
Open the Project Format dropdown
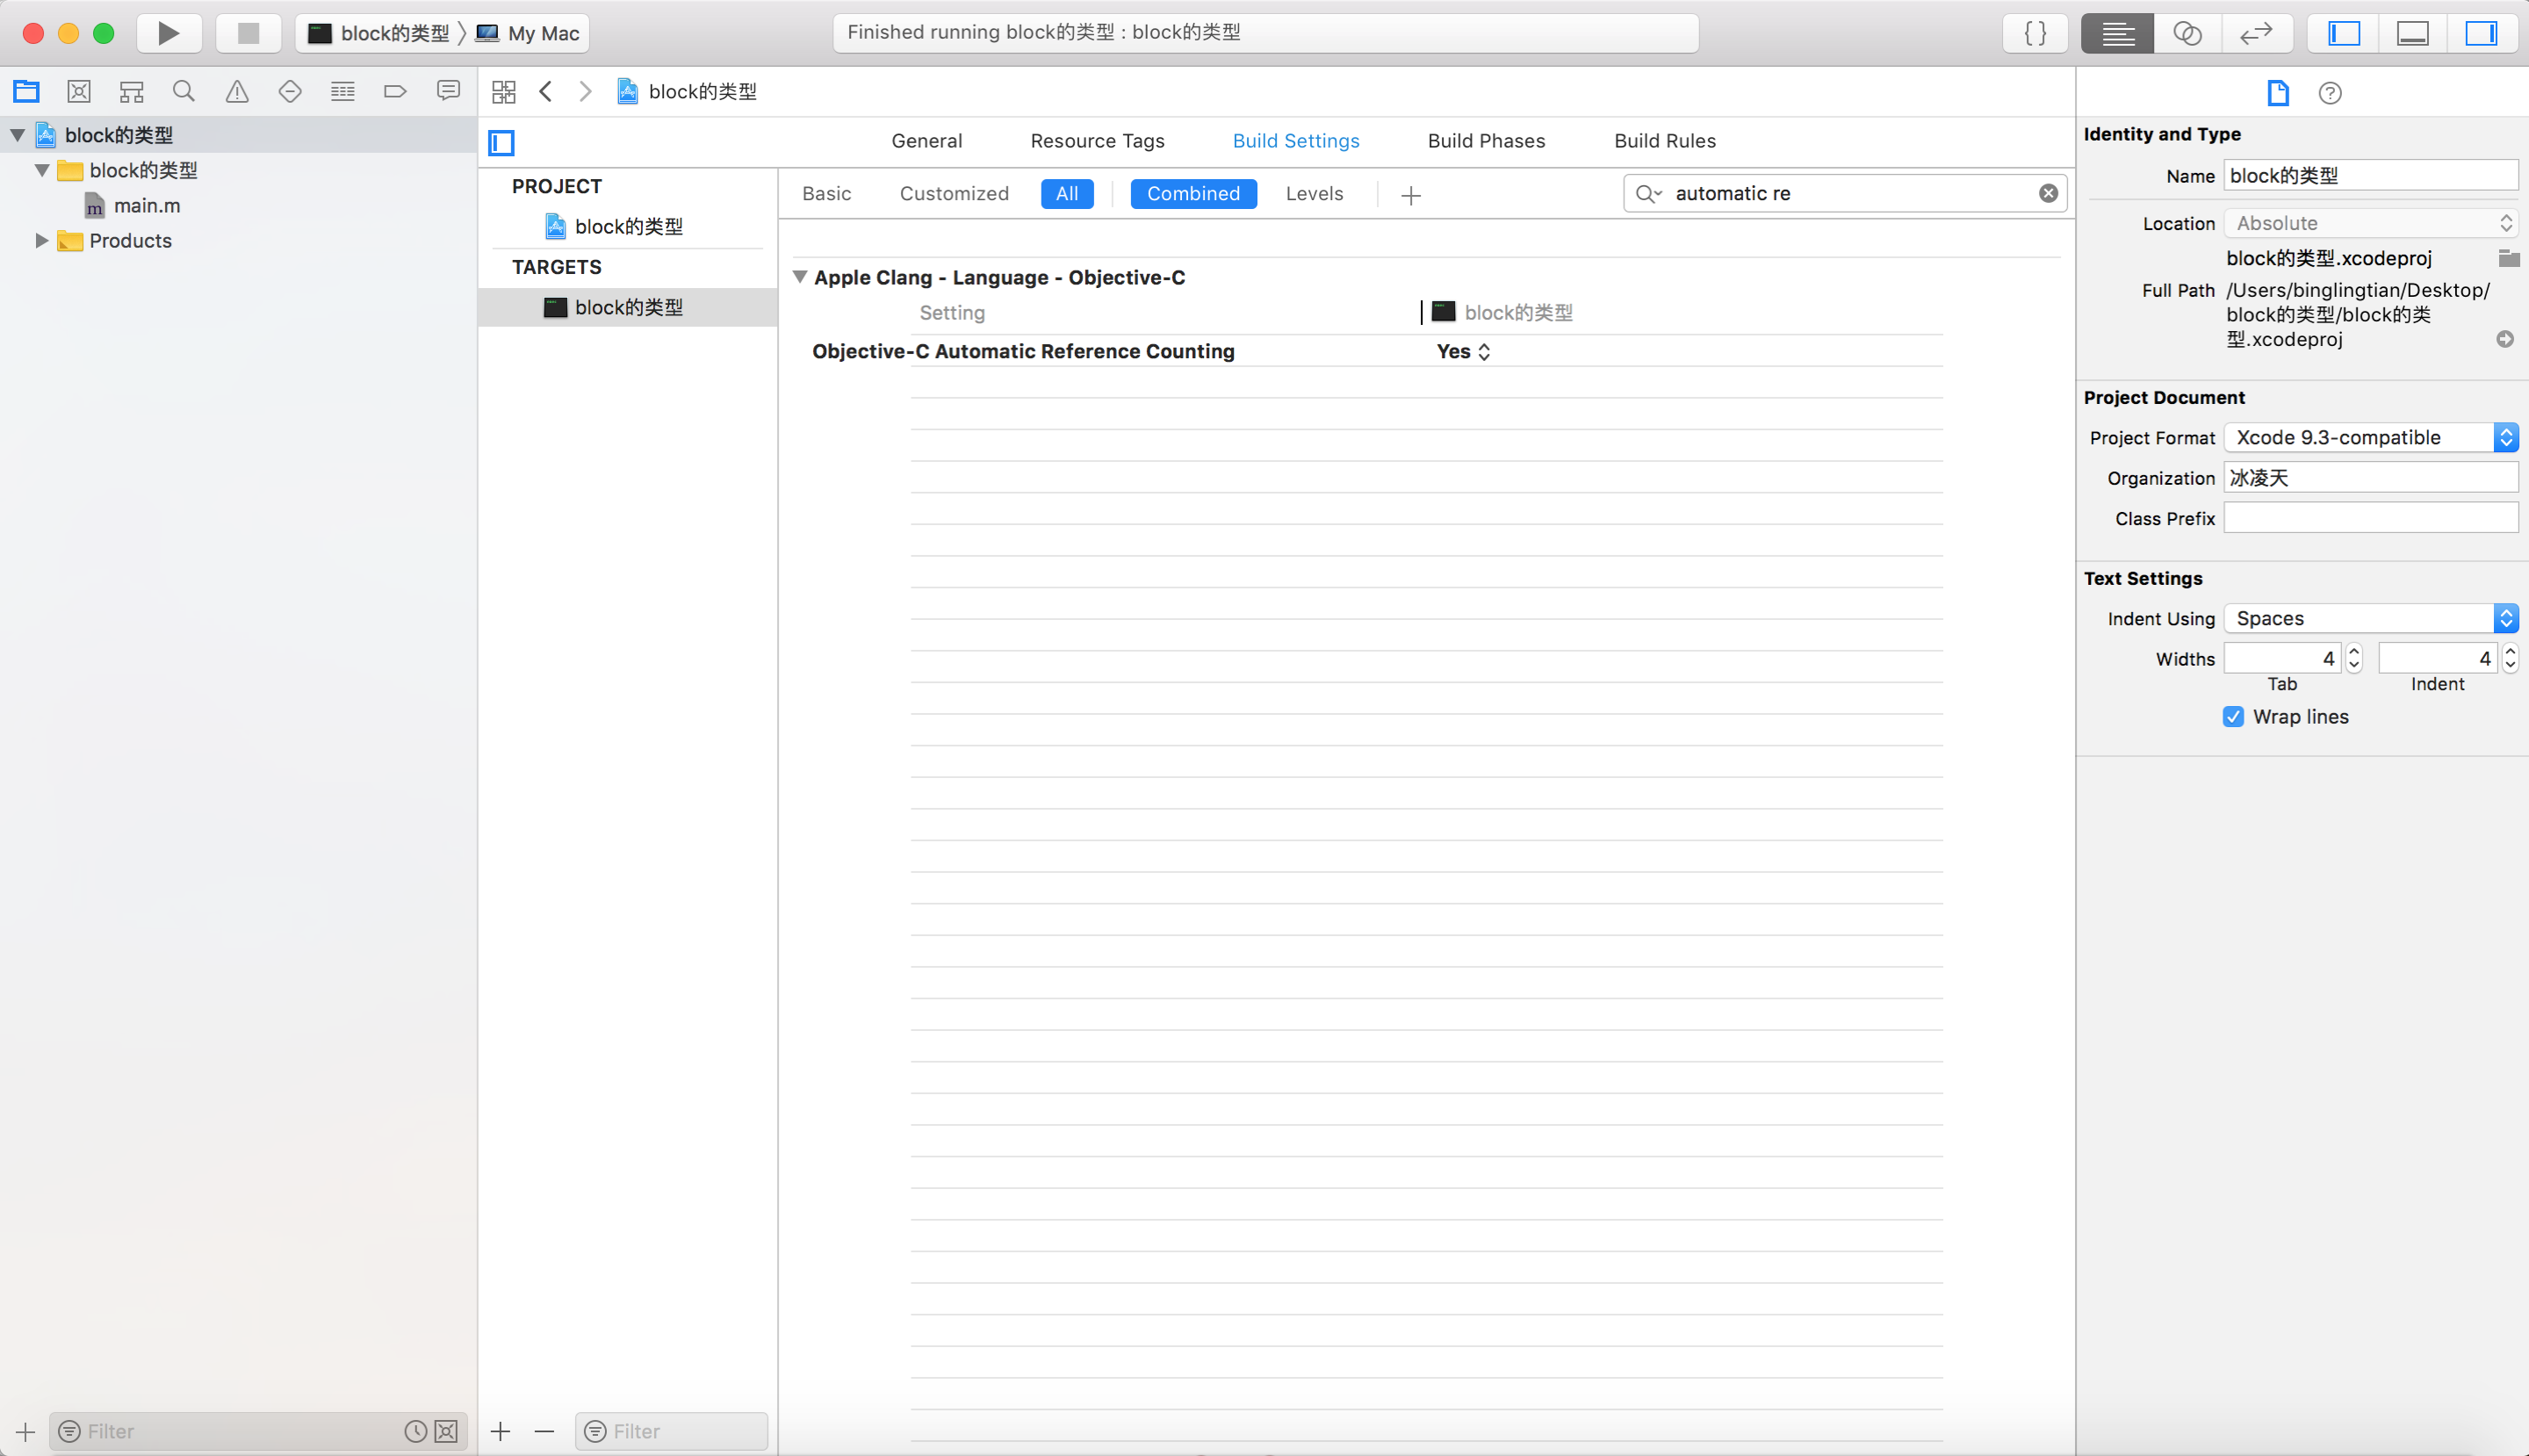point(2370,437)
